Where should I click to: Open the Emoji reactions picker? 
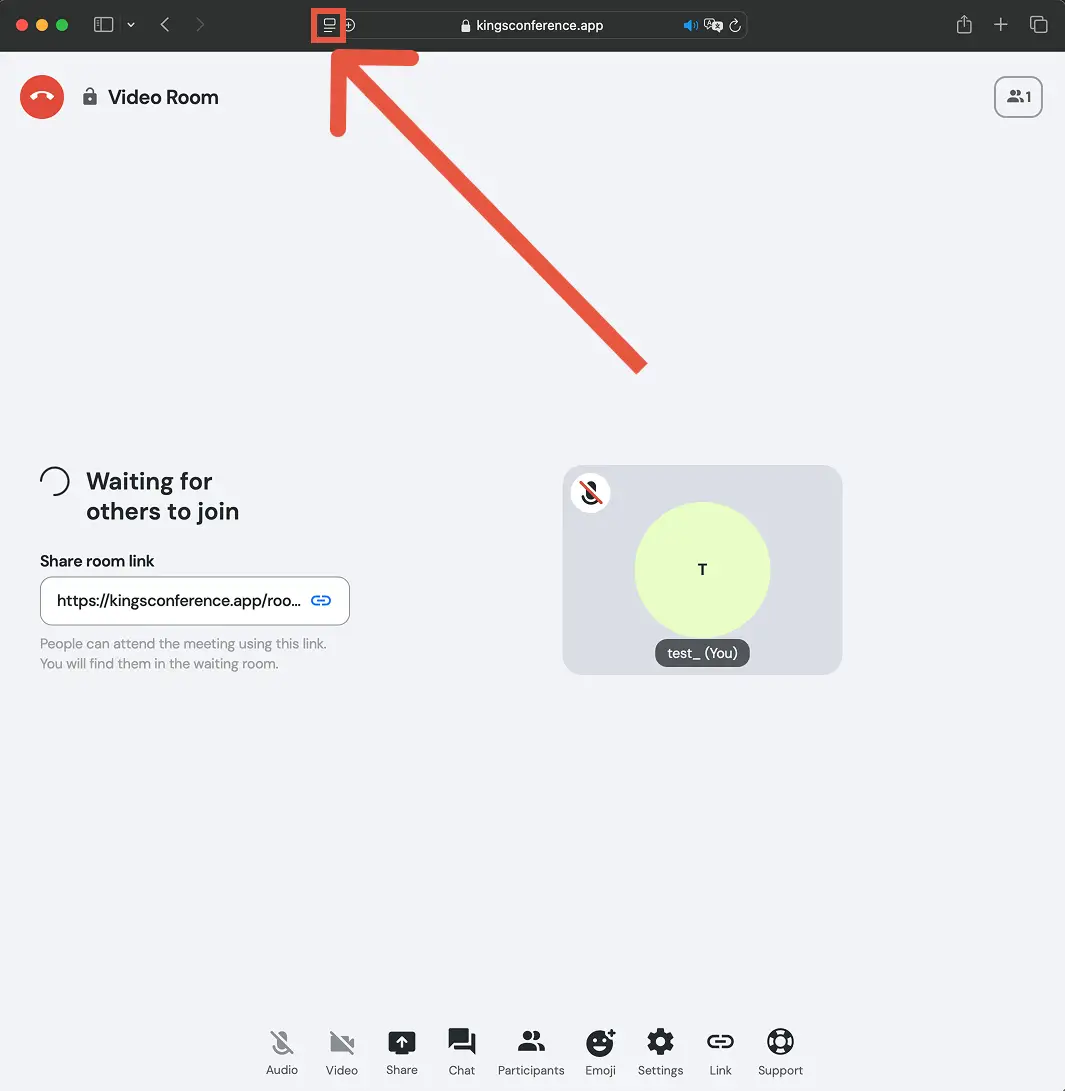(600, 1052)
